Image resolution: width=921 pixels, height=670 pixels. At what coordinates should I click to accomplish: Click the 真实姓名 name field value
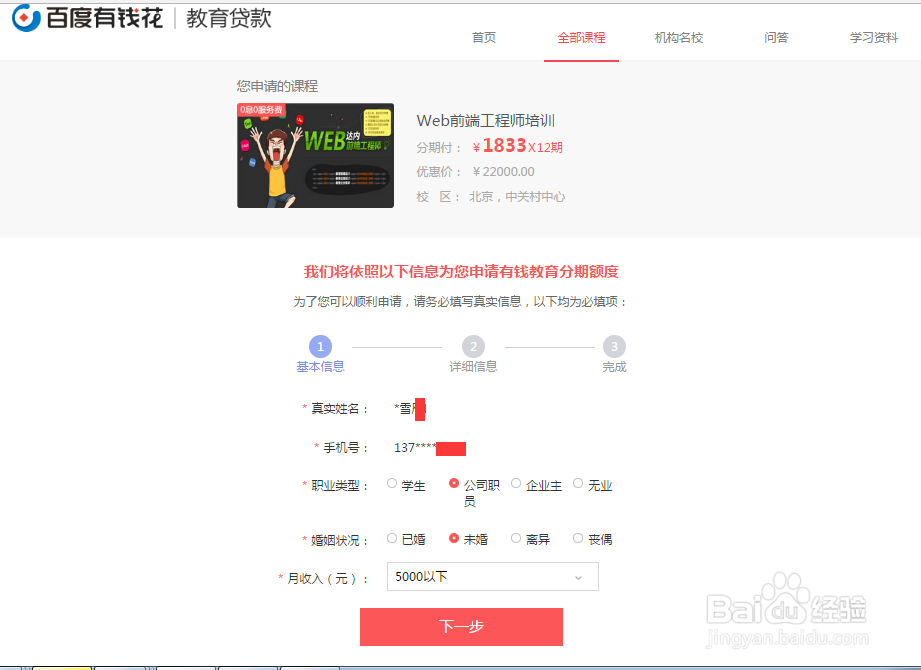pyautogui.click(x=409, y=409)
